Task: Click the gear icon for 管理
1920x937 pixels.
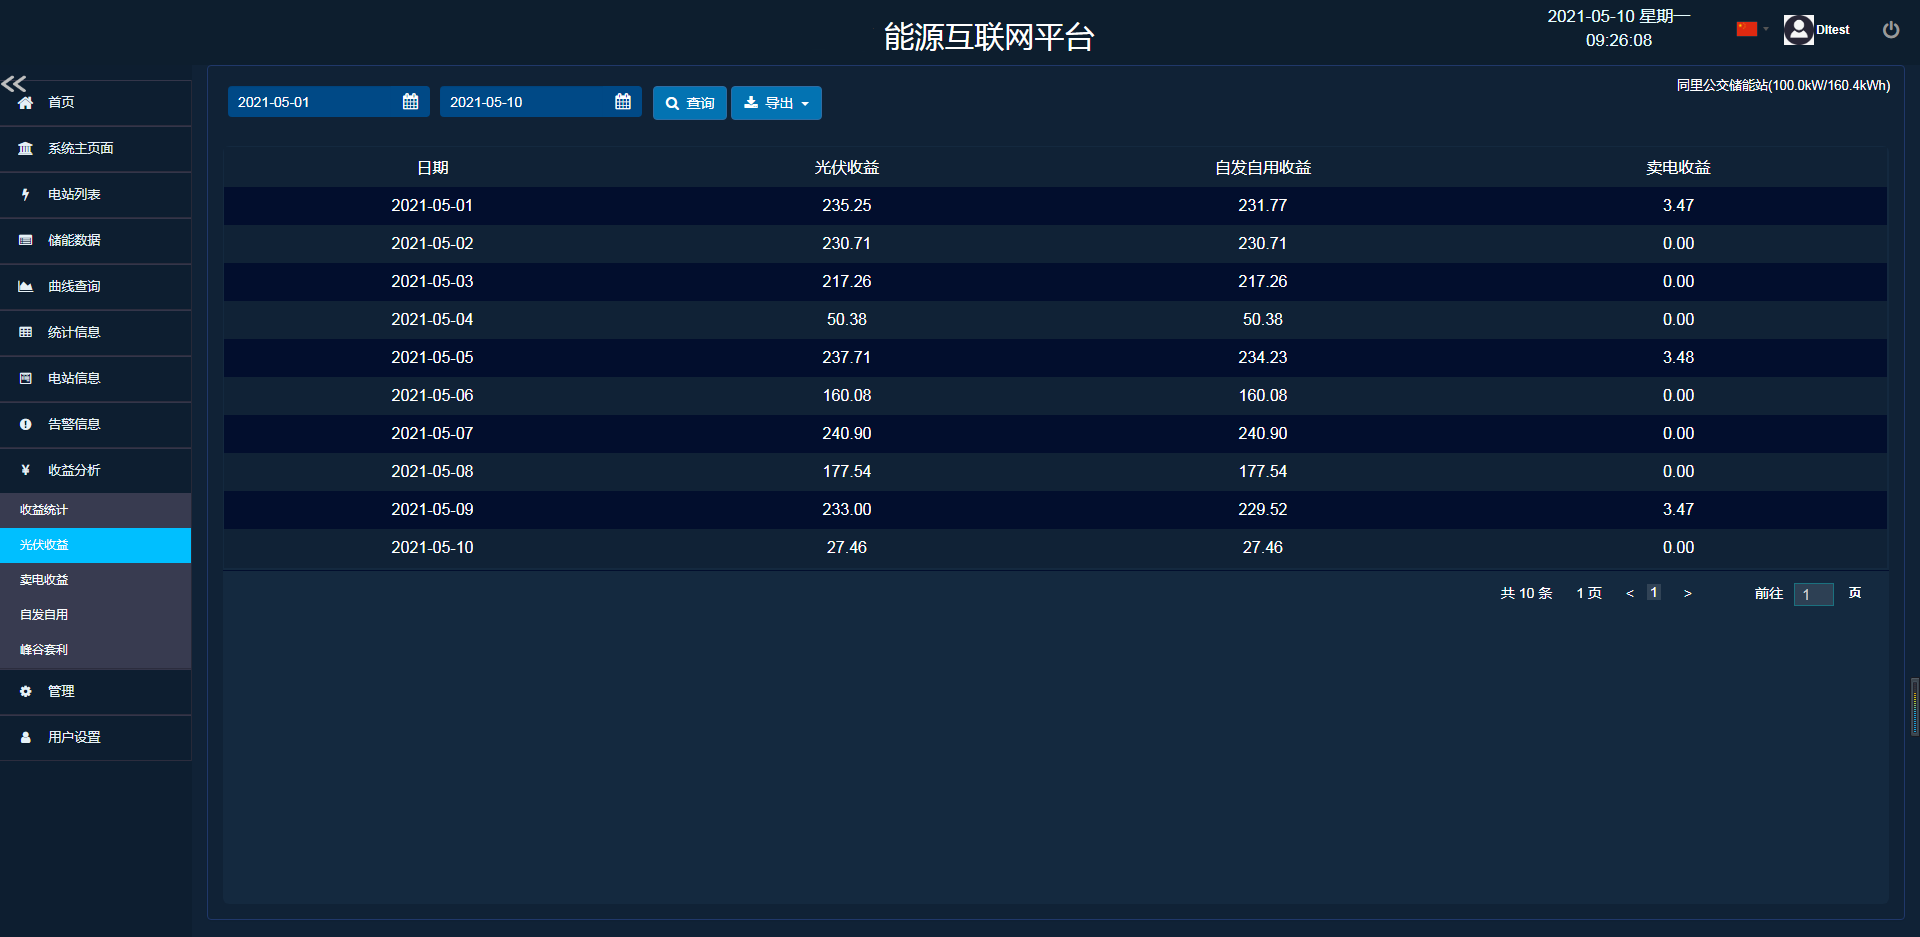Action: (x=26, y=692)
